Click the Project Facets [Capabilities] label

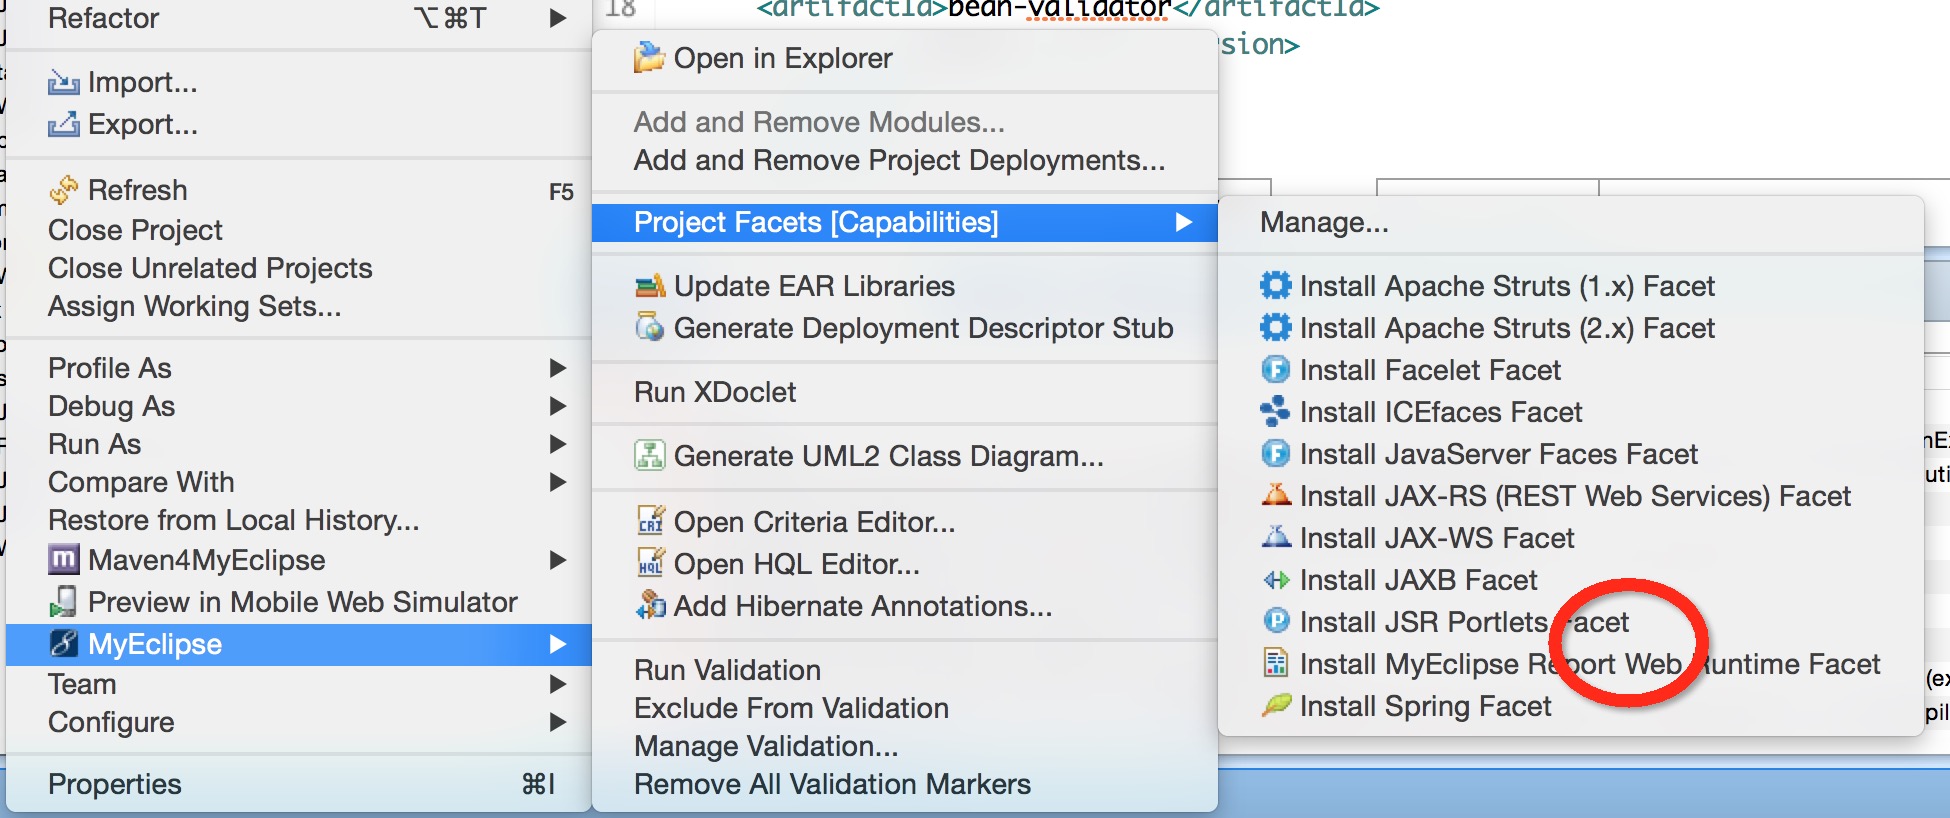pyautogui.click(x=816, y=222)
